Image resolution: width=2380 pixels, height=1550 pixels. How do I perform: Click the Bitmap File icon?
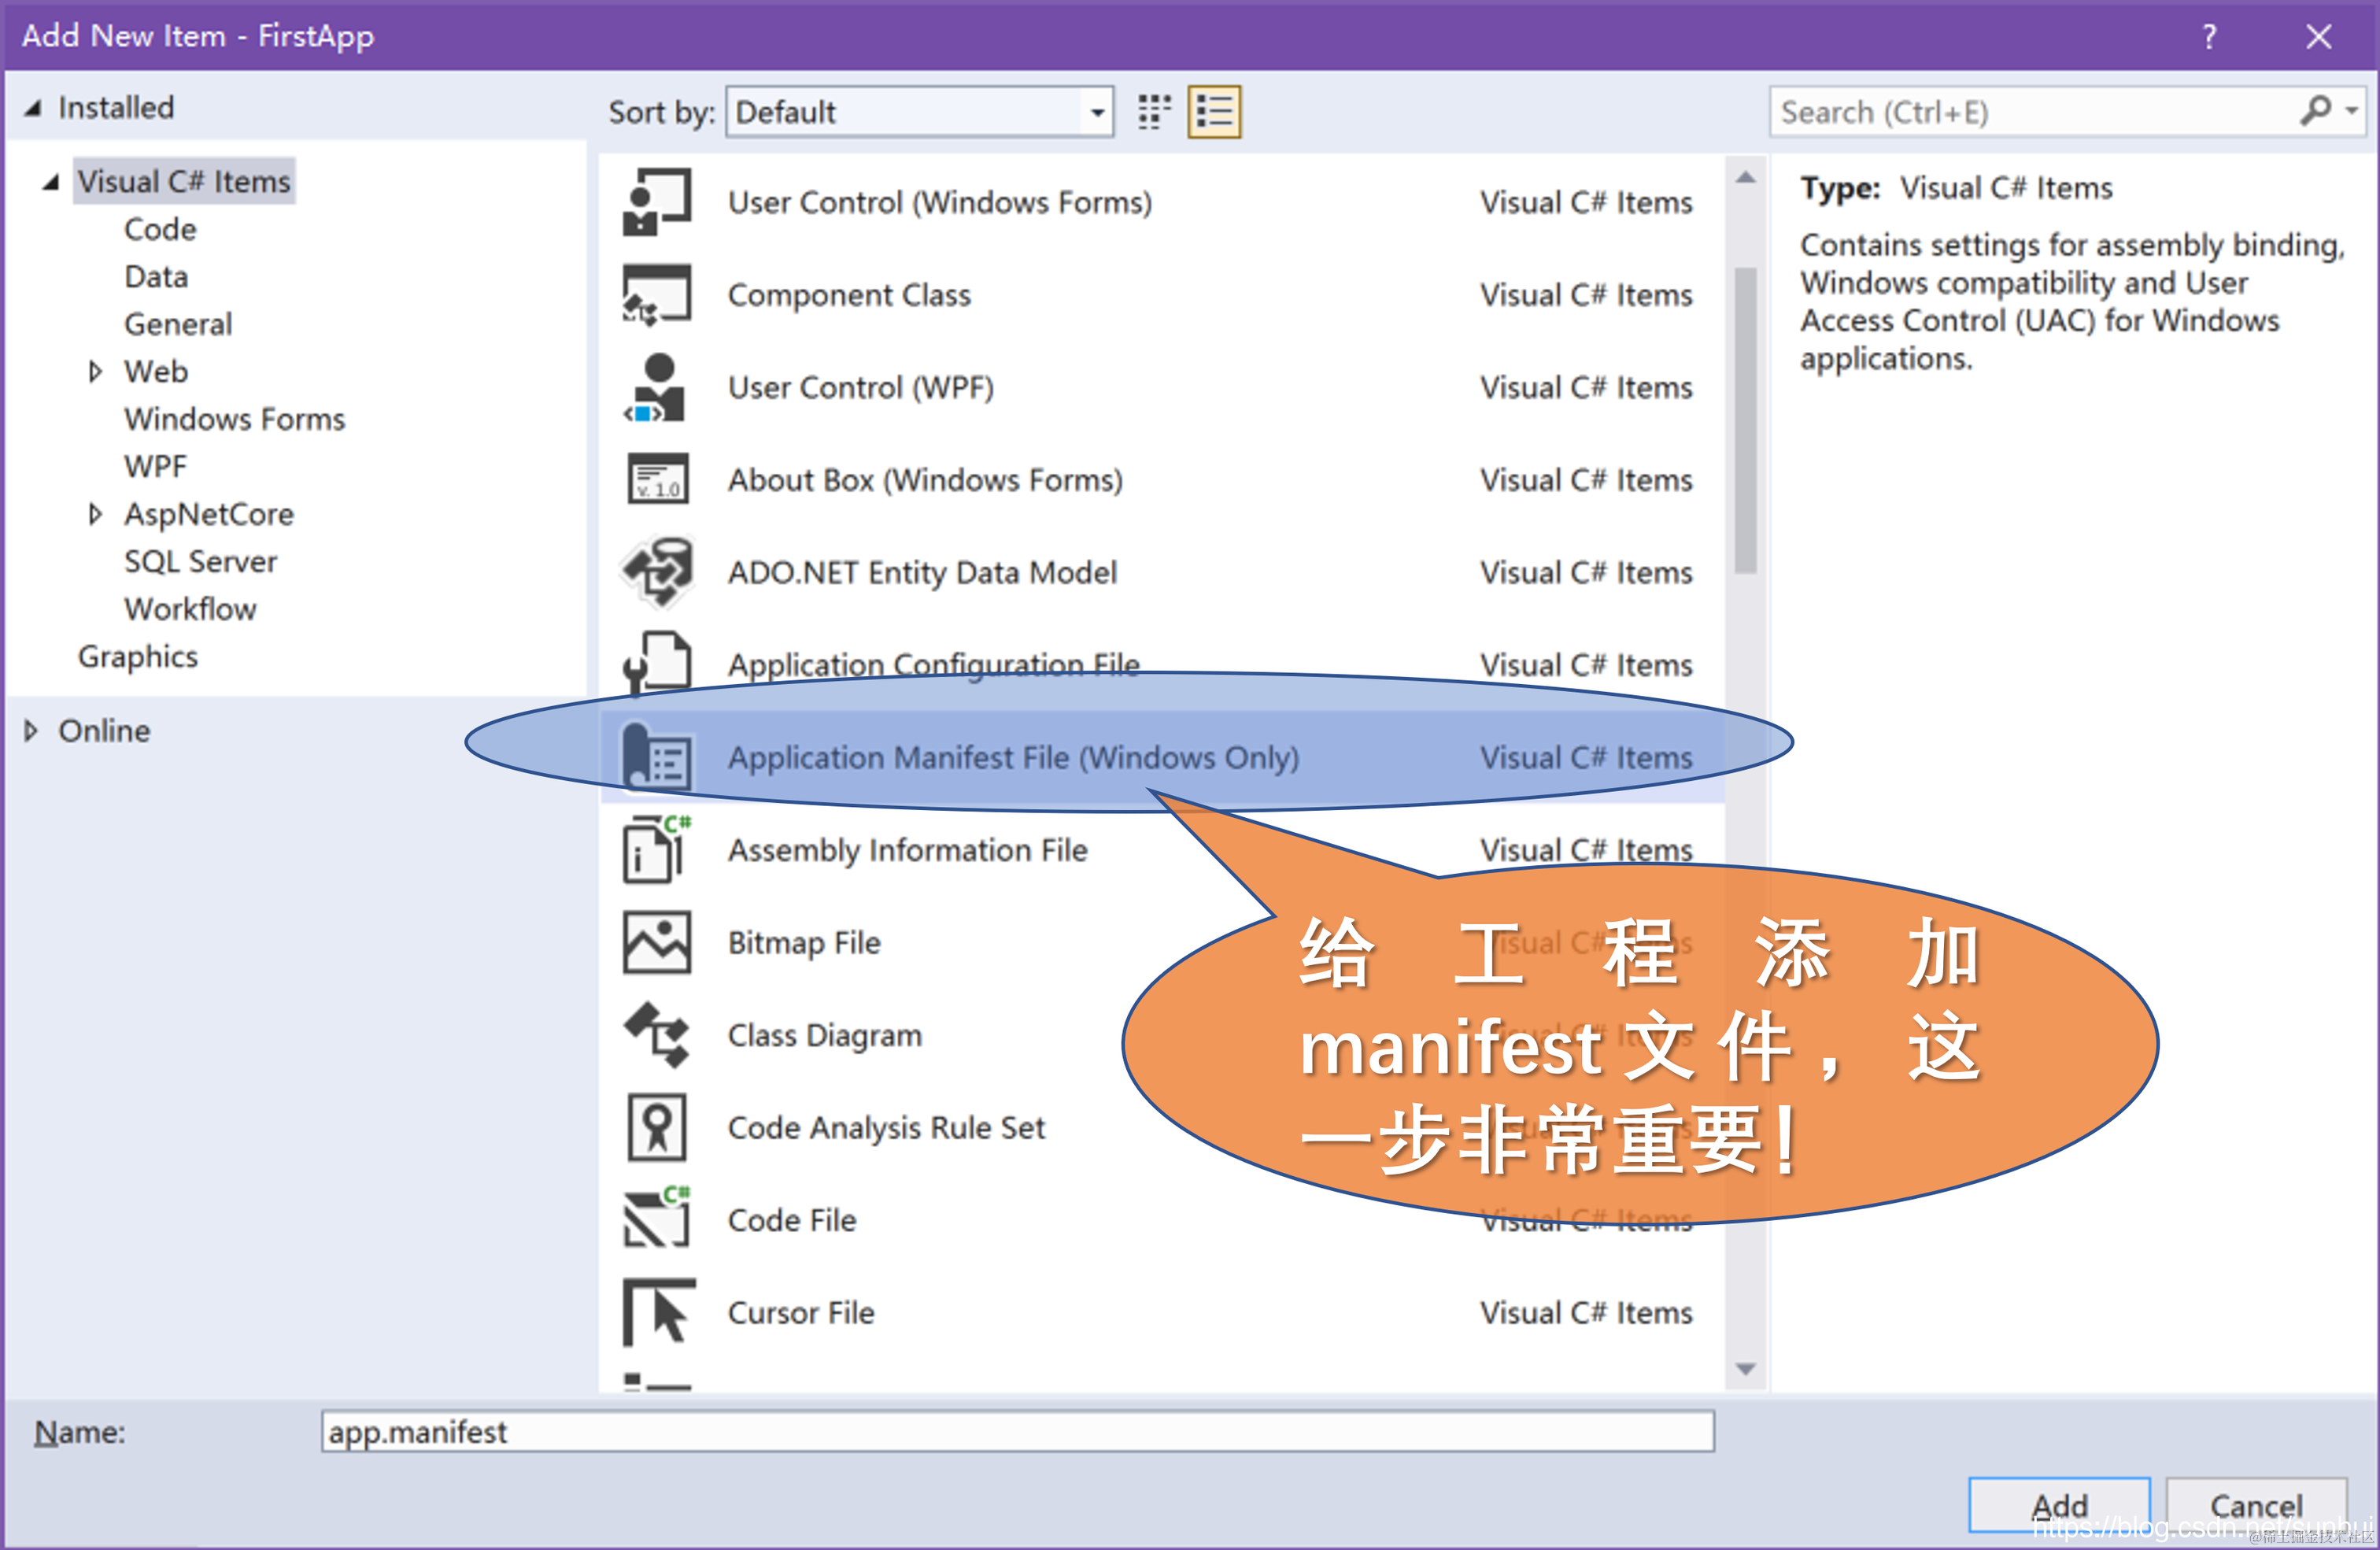click(x=656, y=942)
